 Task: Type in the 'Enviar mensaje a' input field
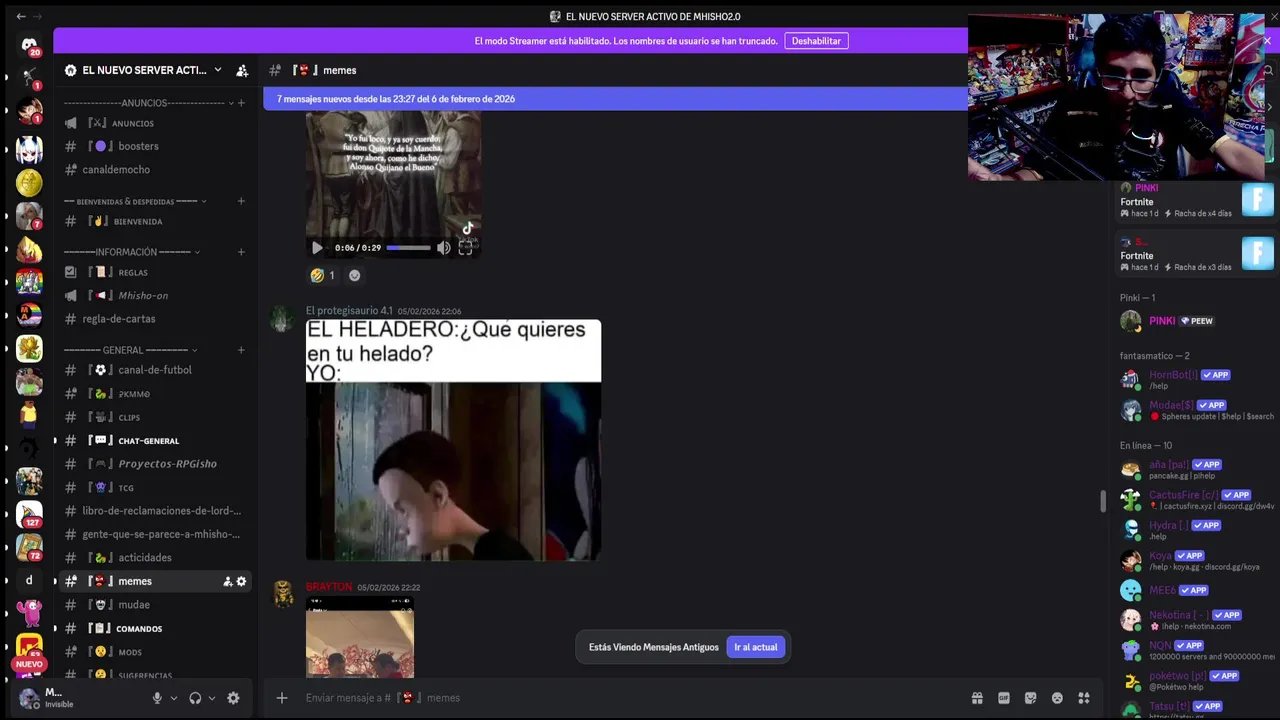[x=630, y=698]
